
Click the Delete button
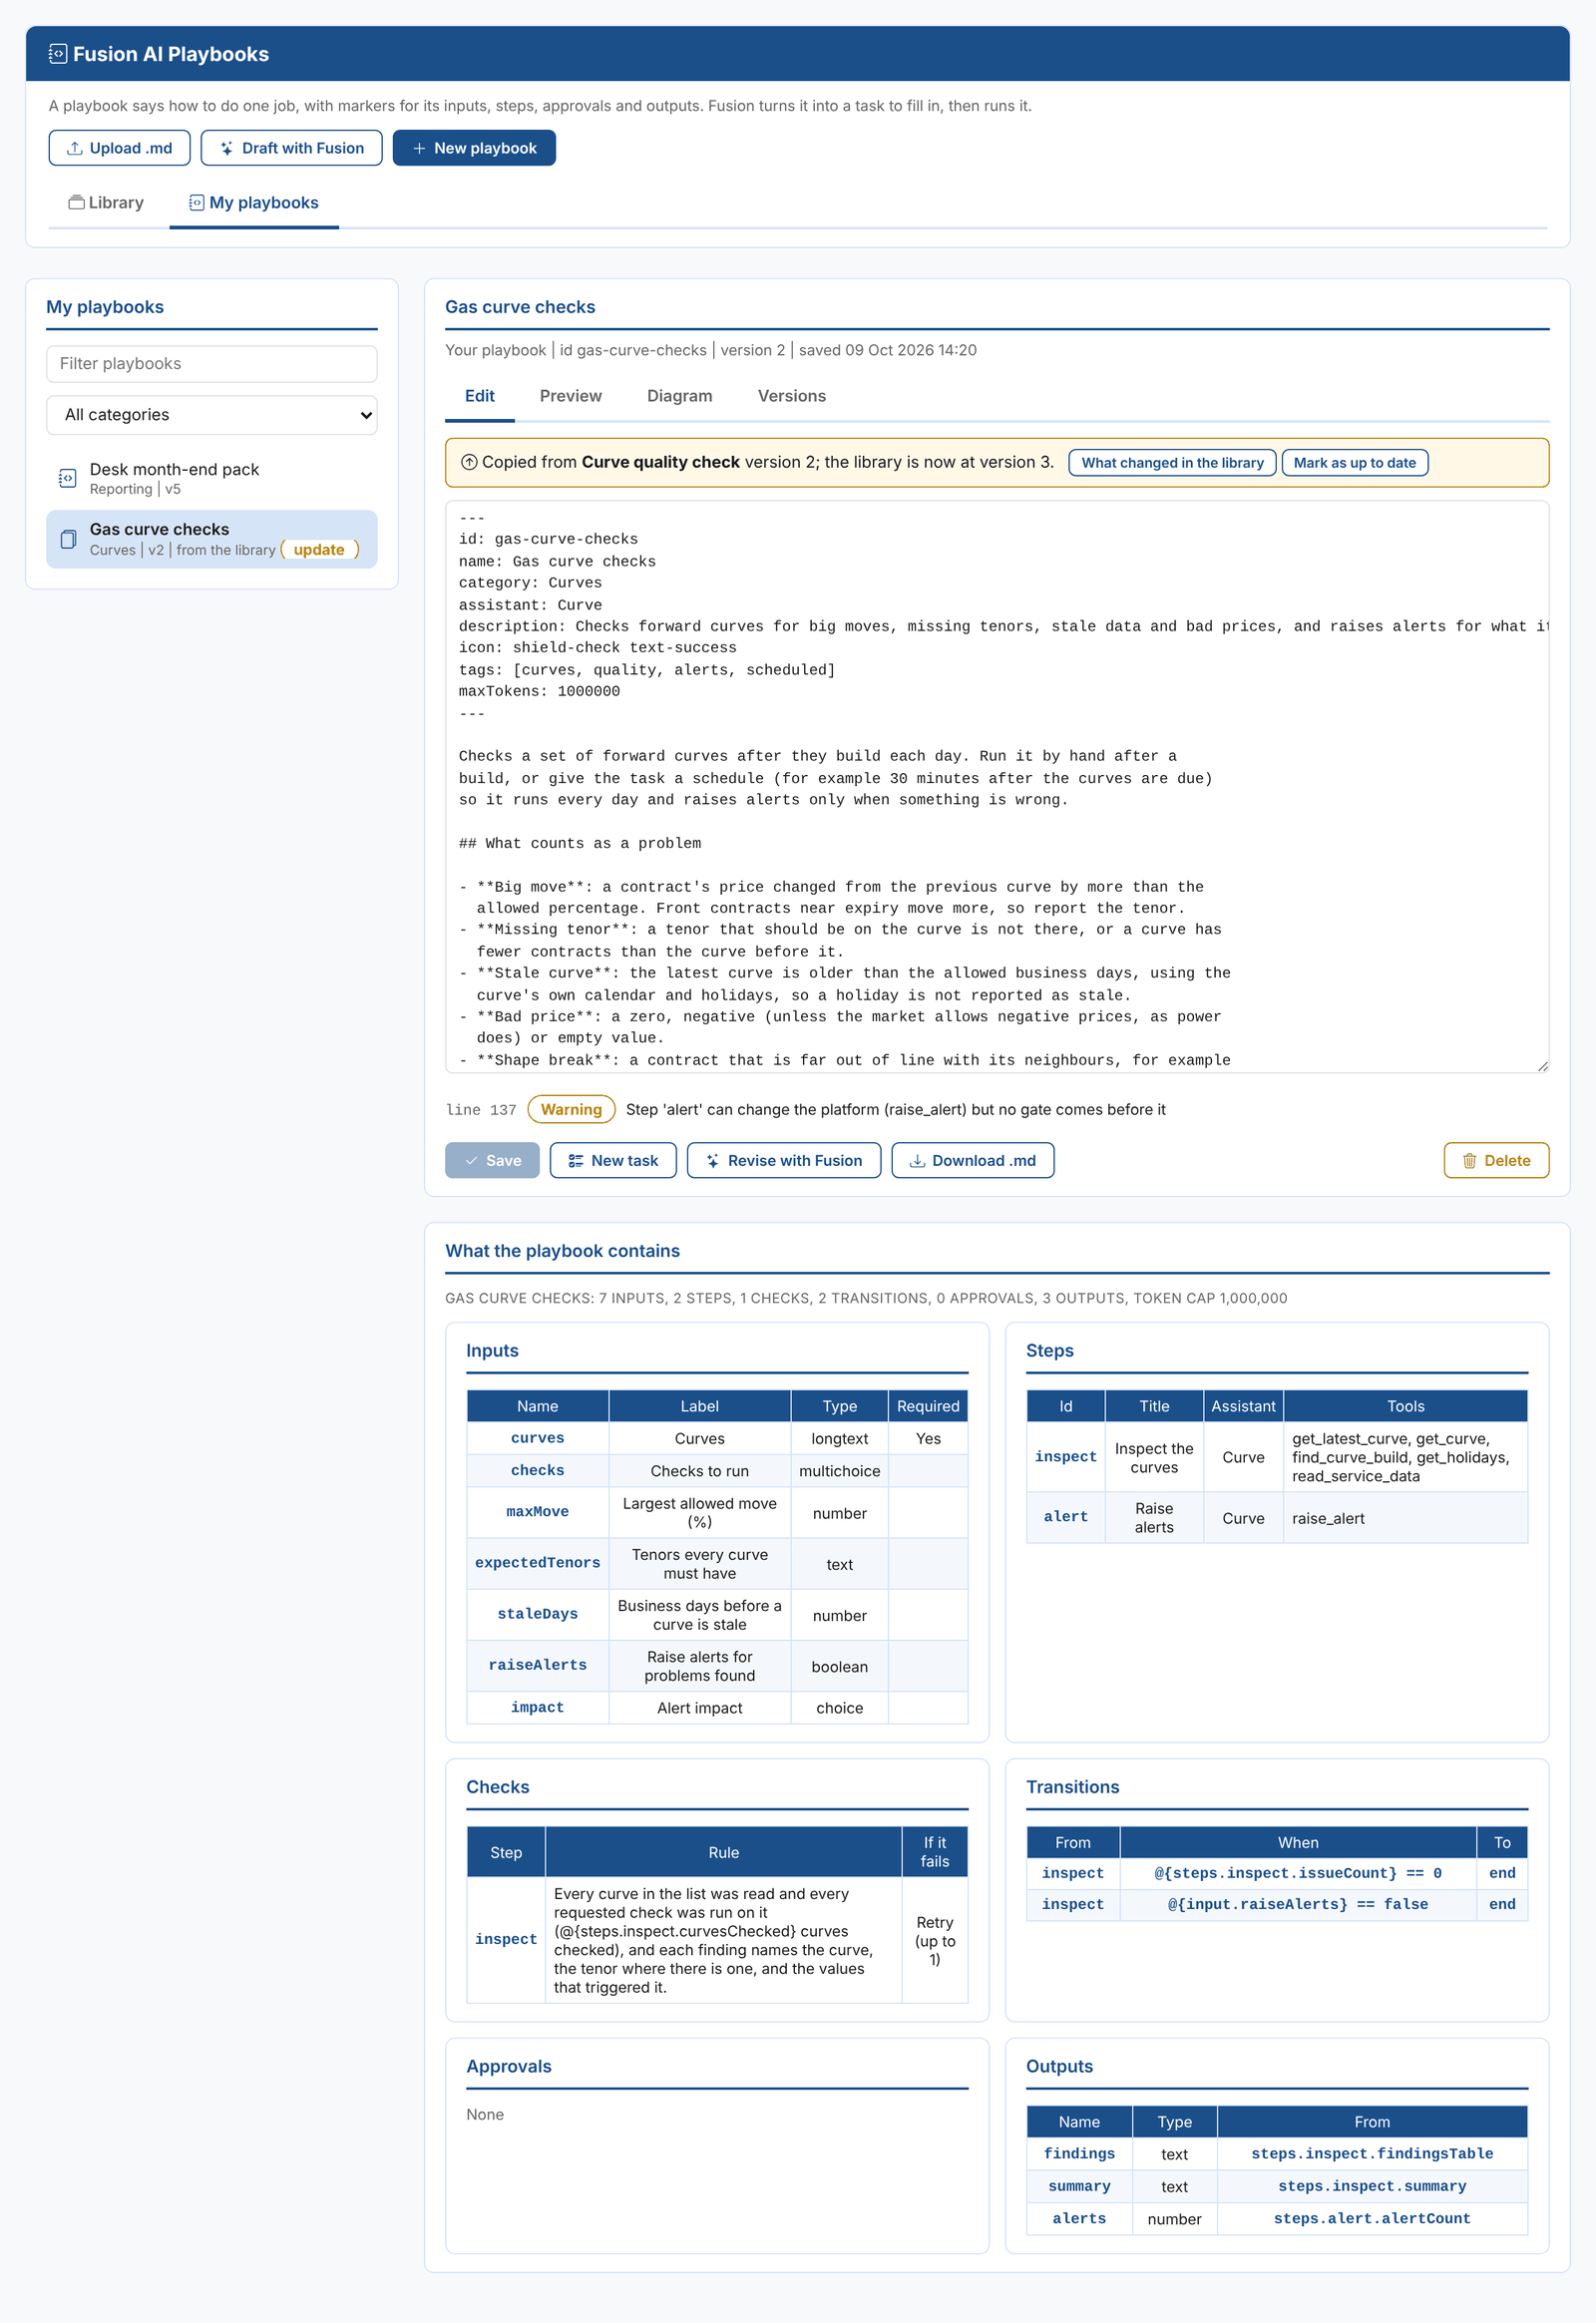pos(1496,1160)
